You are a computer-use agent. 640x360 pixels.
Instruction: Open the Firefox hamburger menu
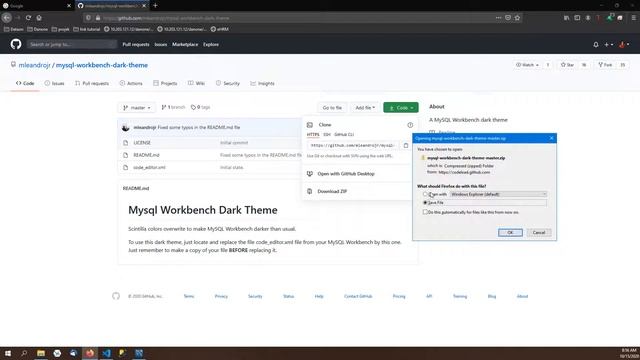pos(633,18)
